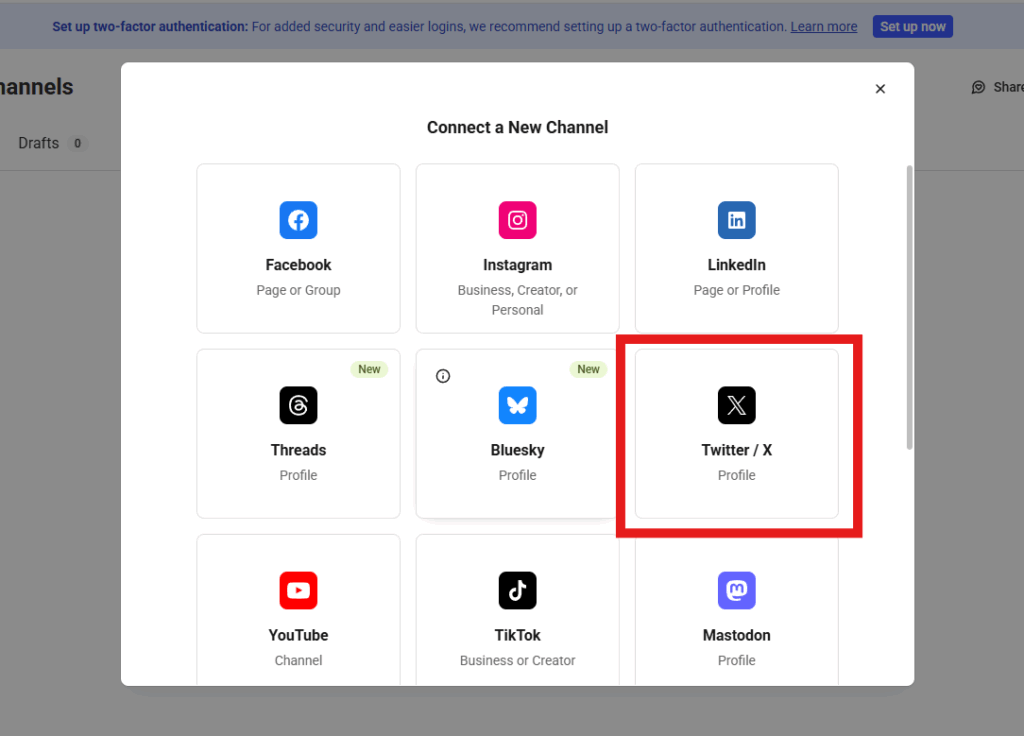Open the info icon on Bluesky card

click(x=443, y=376)
